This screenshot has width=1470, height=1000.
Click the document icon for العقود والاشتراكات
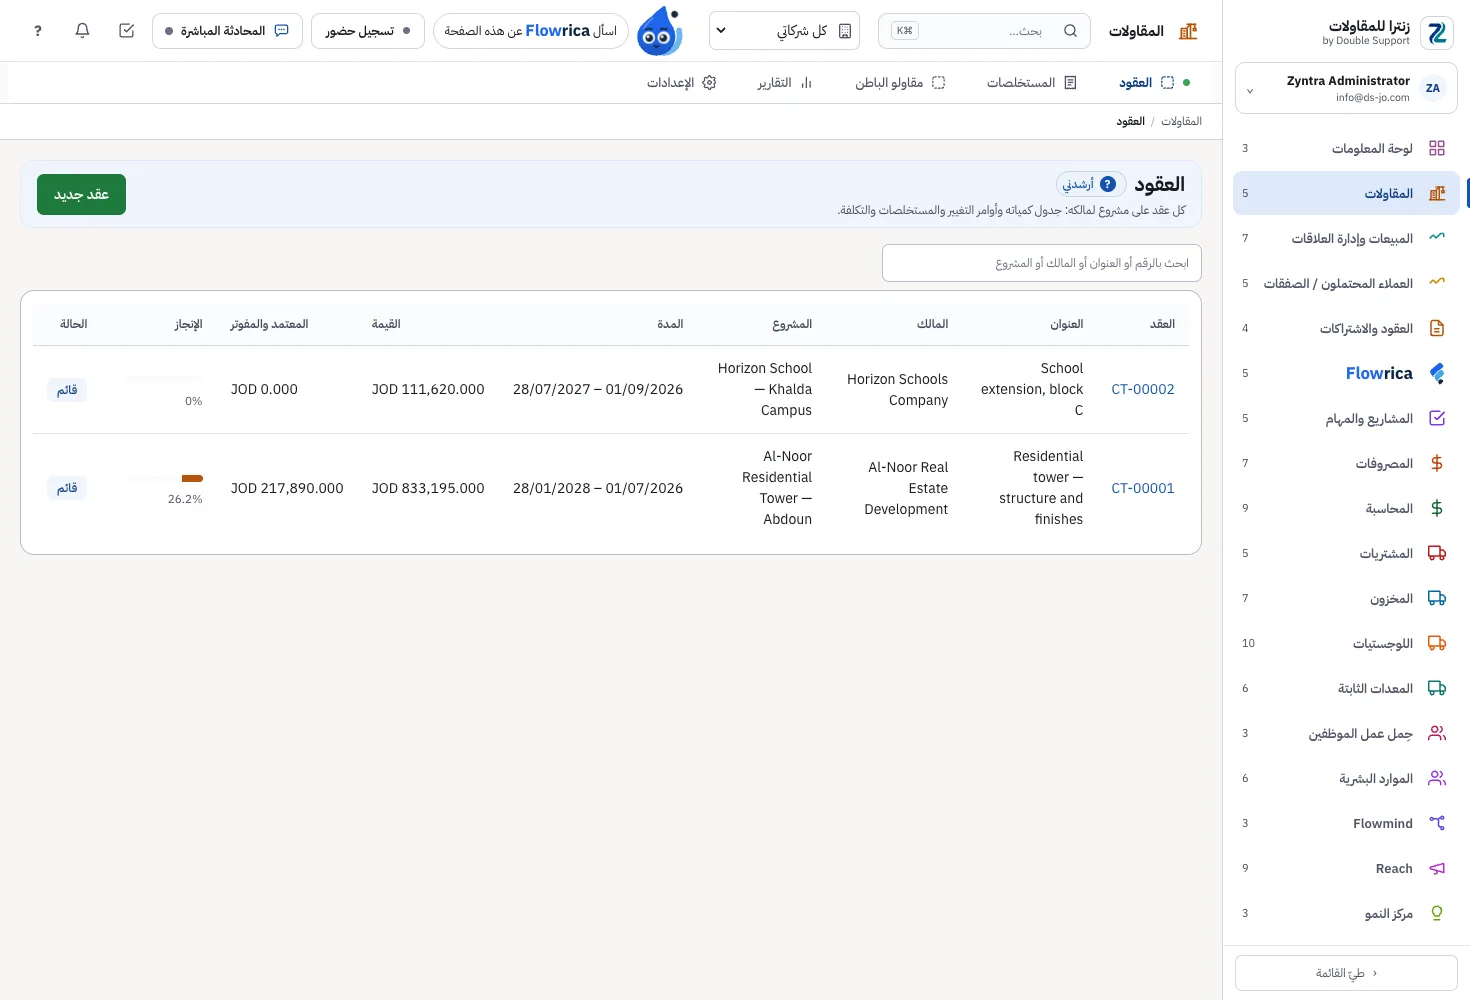pyautogui.click(x=1437, y=328)
